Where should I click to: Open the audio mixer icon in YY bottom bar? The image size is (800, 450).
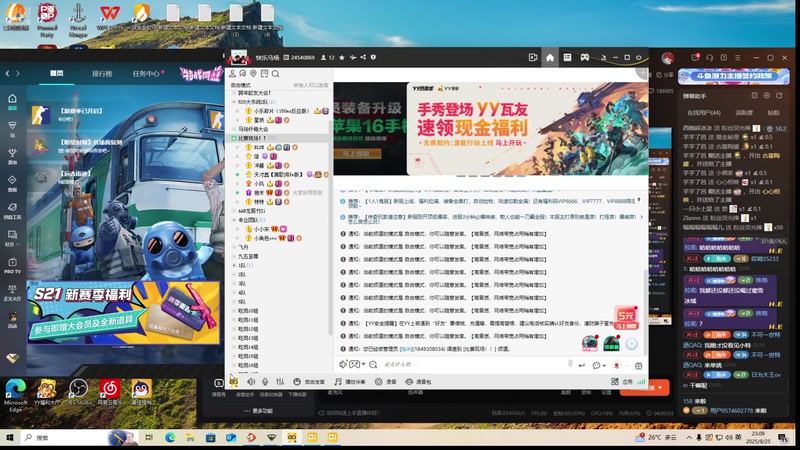[280, 382]
